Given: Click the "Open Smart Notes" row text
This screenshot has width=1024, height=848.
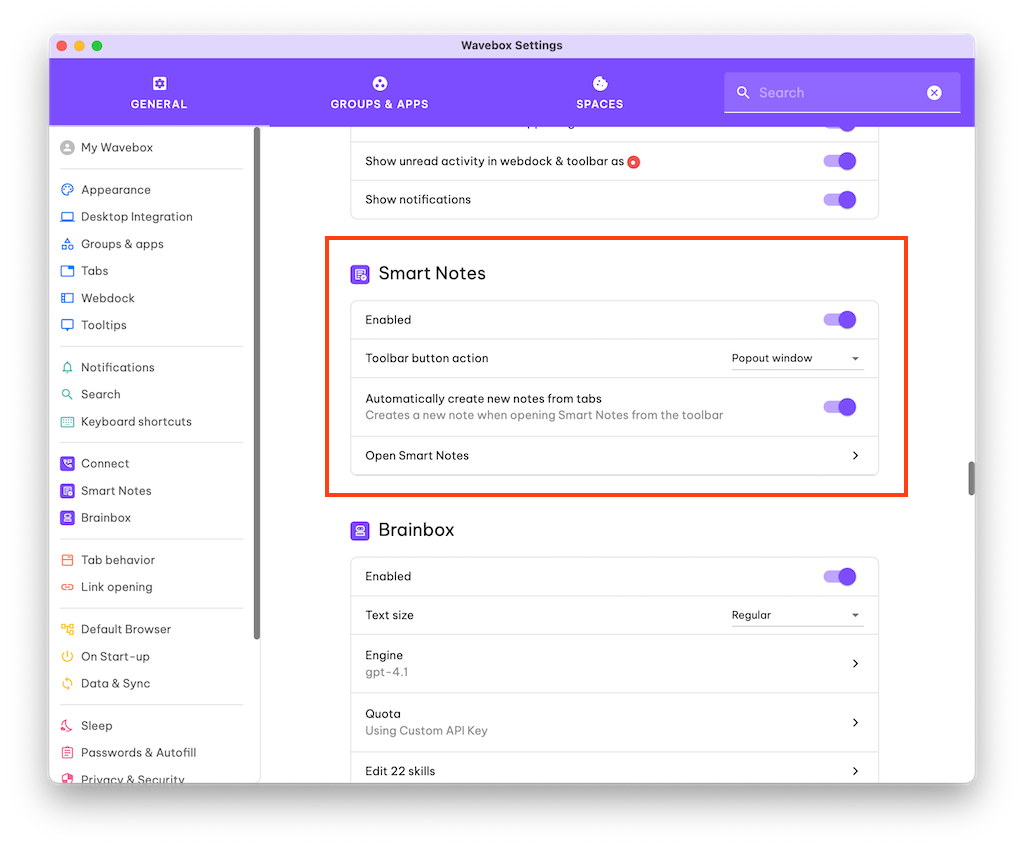Looking at the screenshot, I should 417,456.
